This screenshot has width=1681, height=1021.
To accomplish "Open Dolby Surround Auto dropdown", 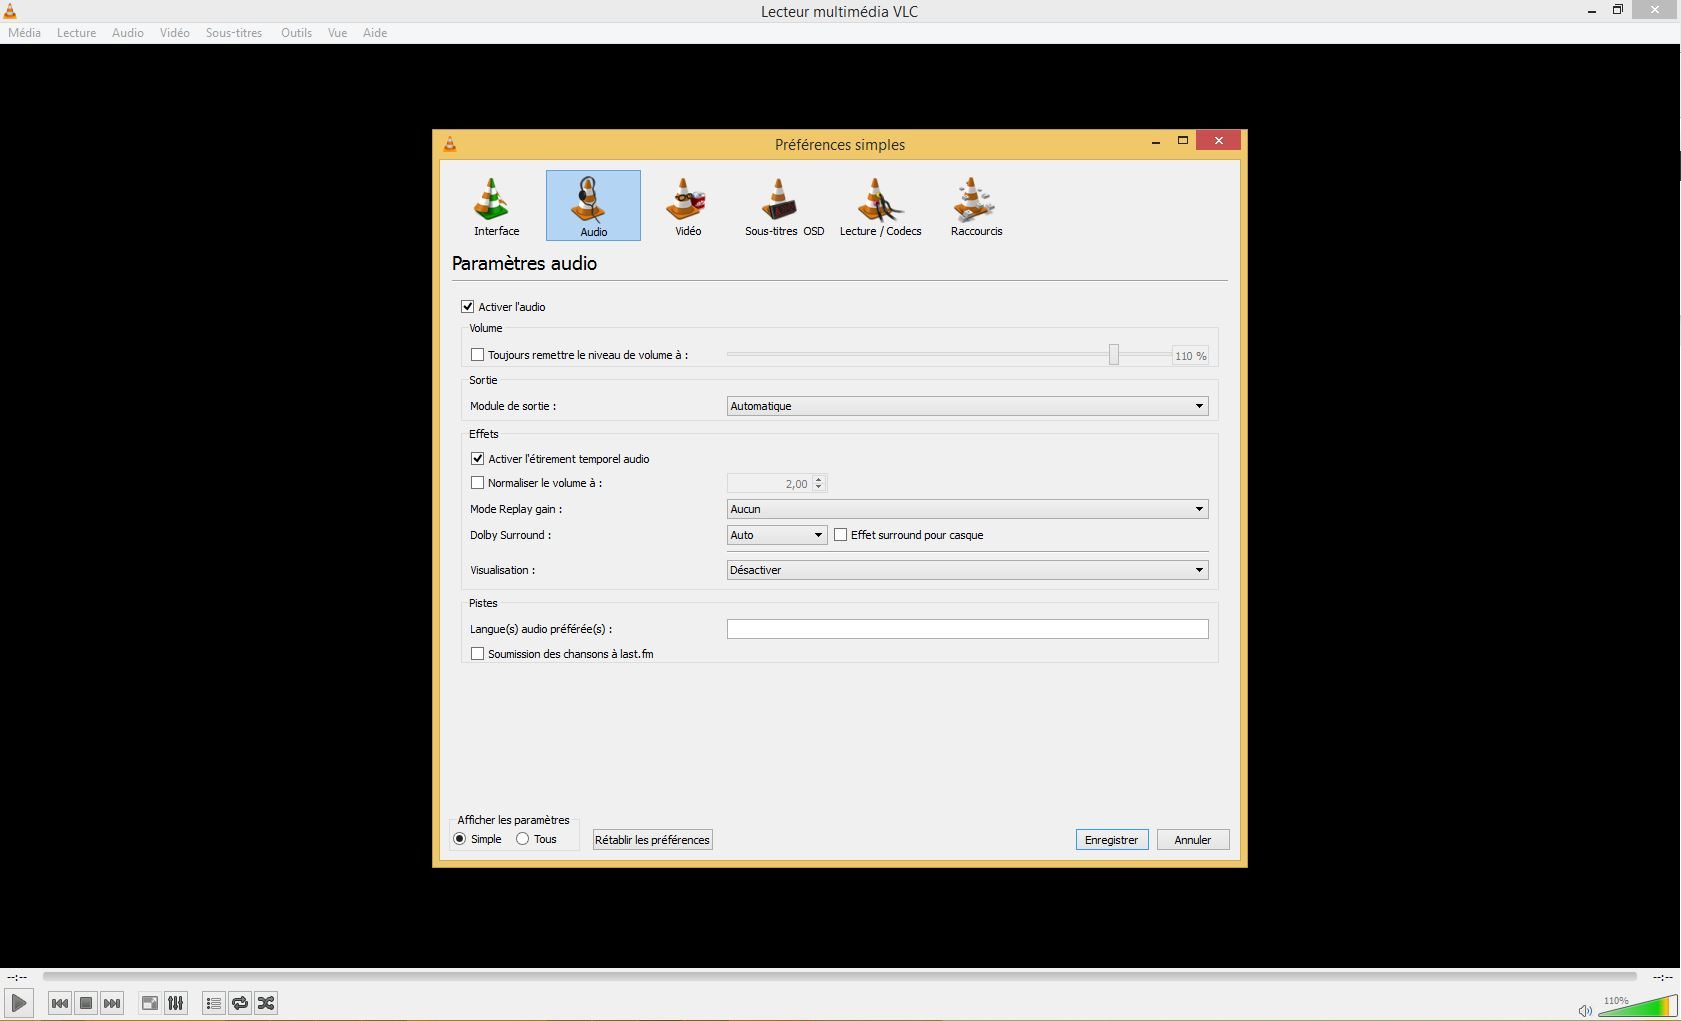I will point(777,535).
